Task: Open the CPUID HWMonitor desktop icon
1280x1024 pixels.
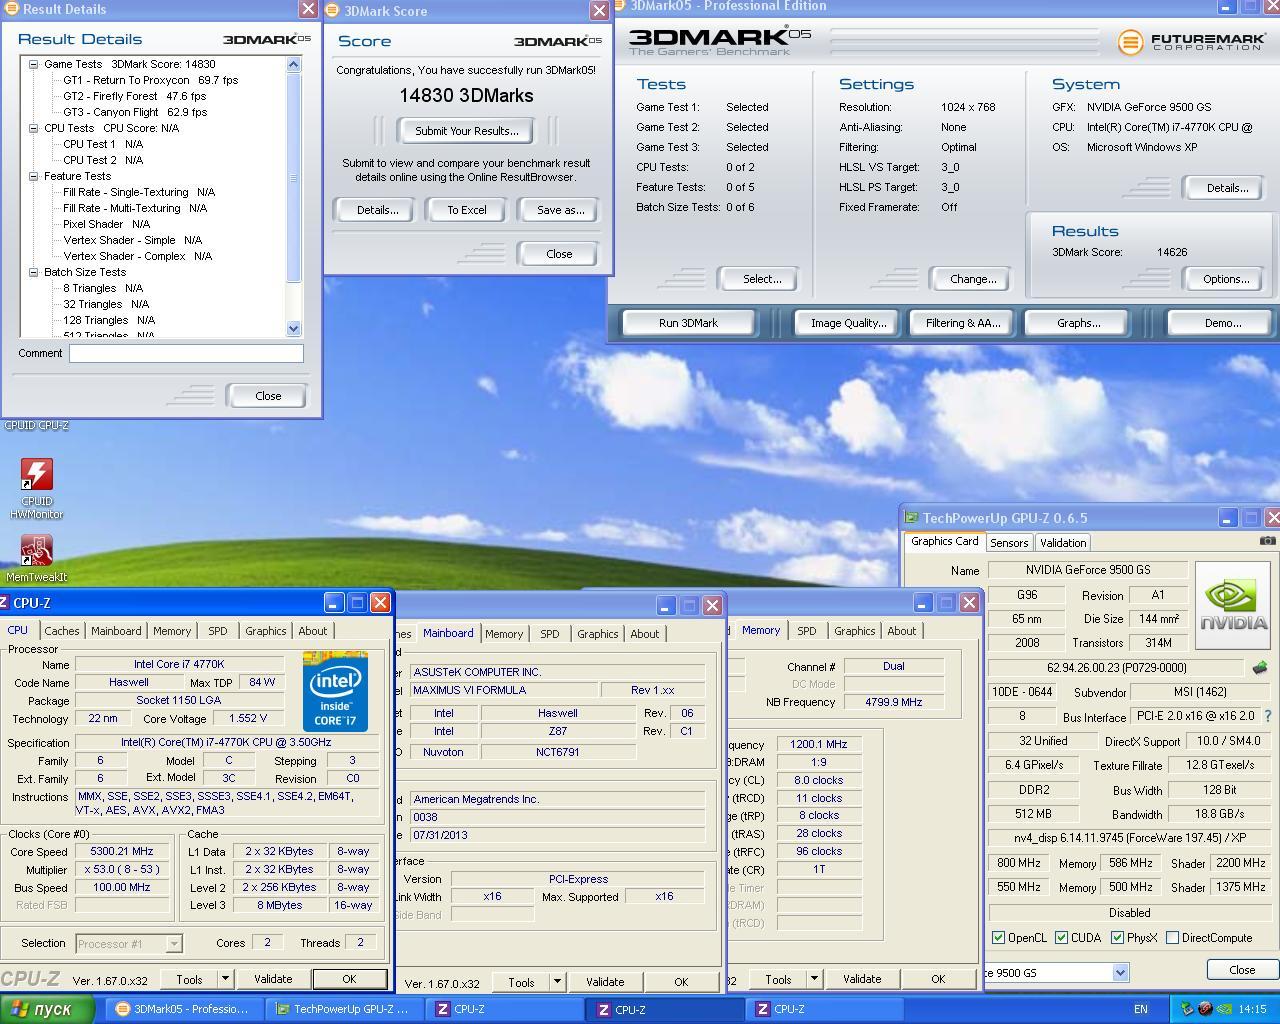Action: tap(37, 476)
